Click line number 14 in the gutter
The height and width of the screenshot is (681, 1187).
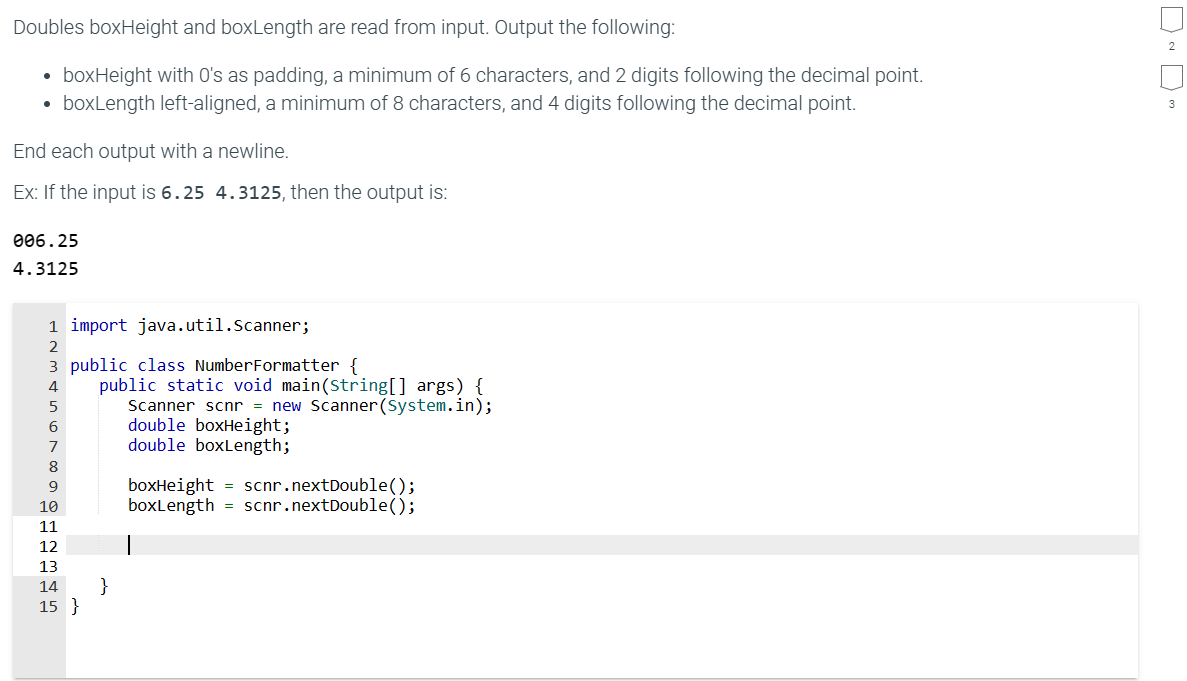tap(48, 586)
